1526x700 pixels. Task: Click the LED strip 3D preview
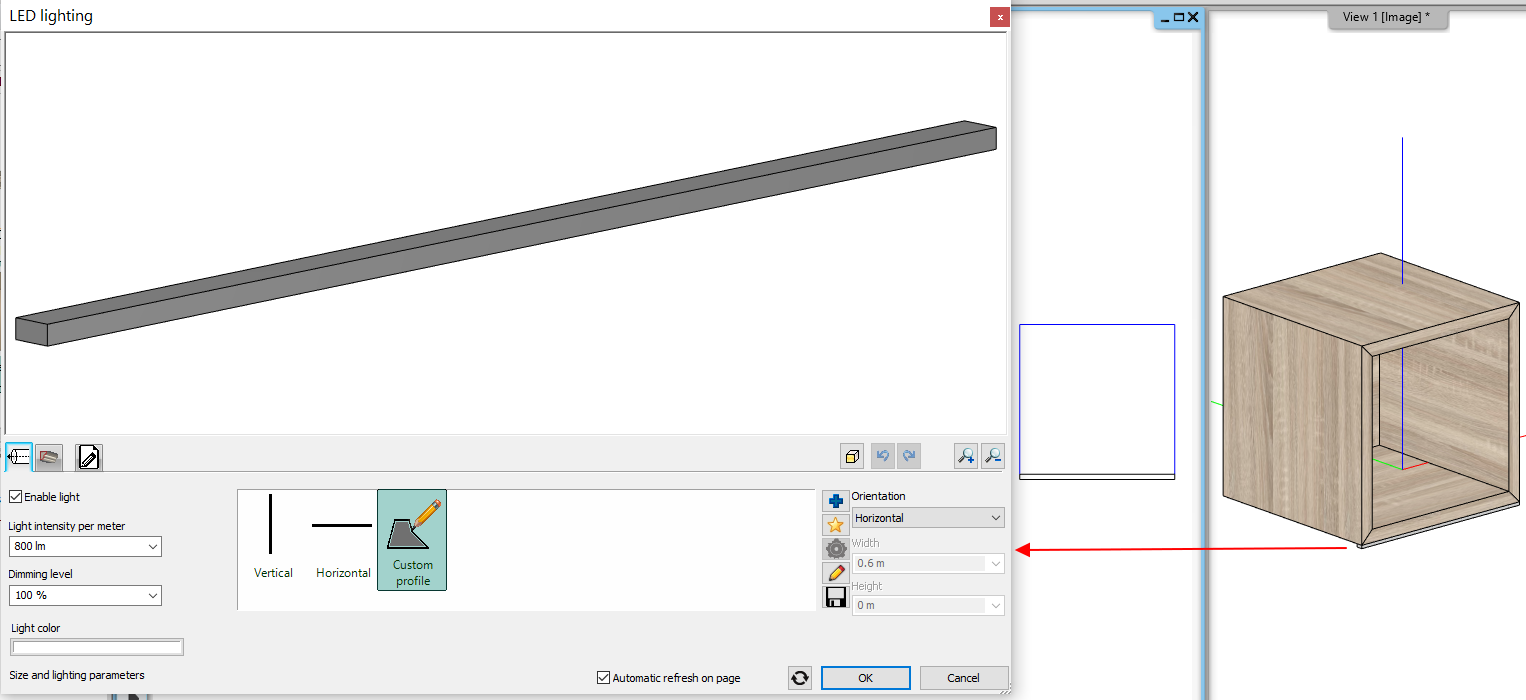click(x=505, y=234)
